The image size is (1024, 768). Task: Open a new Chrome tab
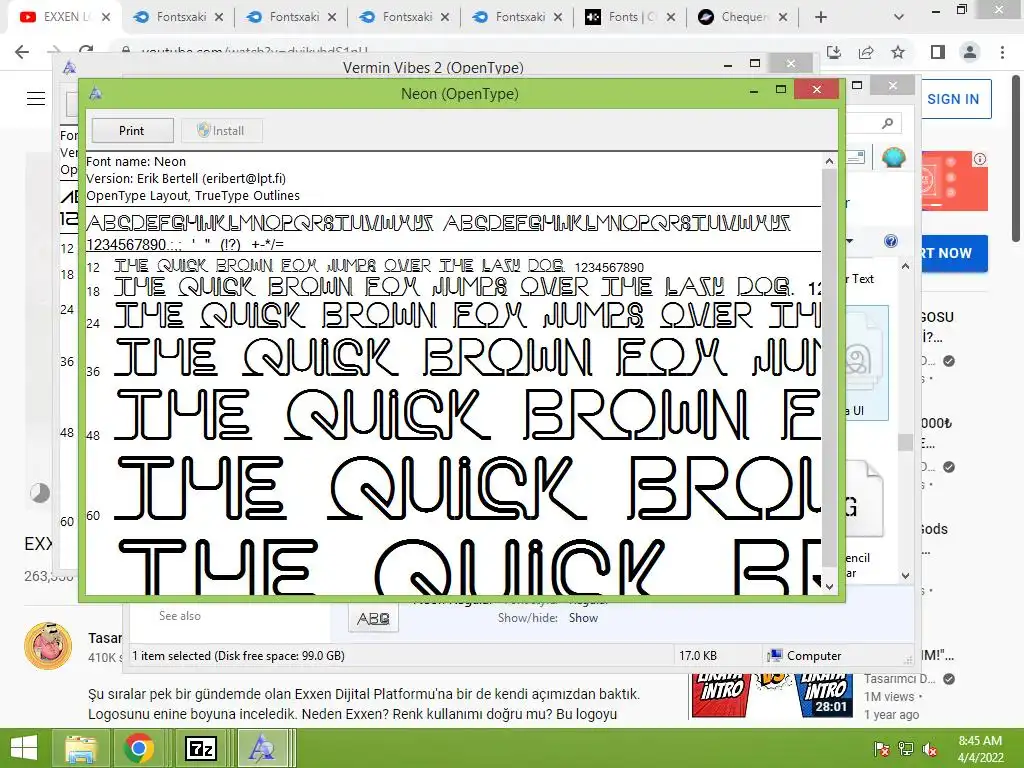point(821,18)
